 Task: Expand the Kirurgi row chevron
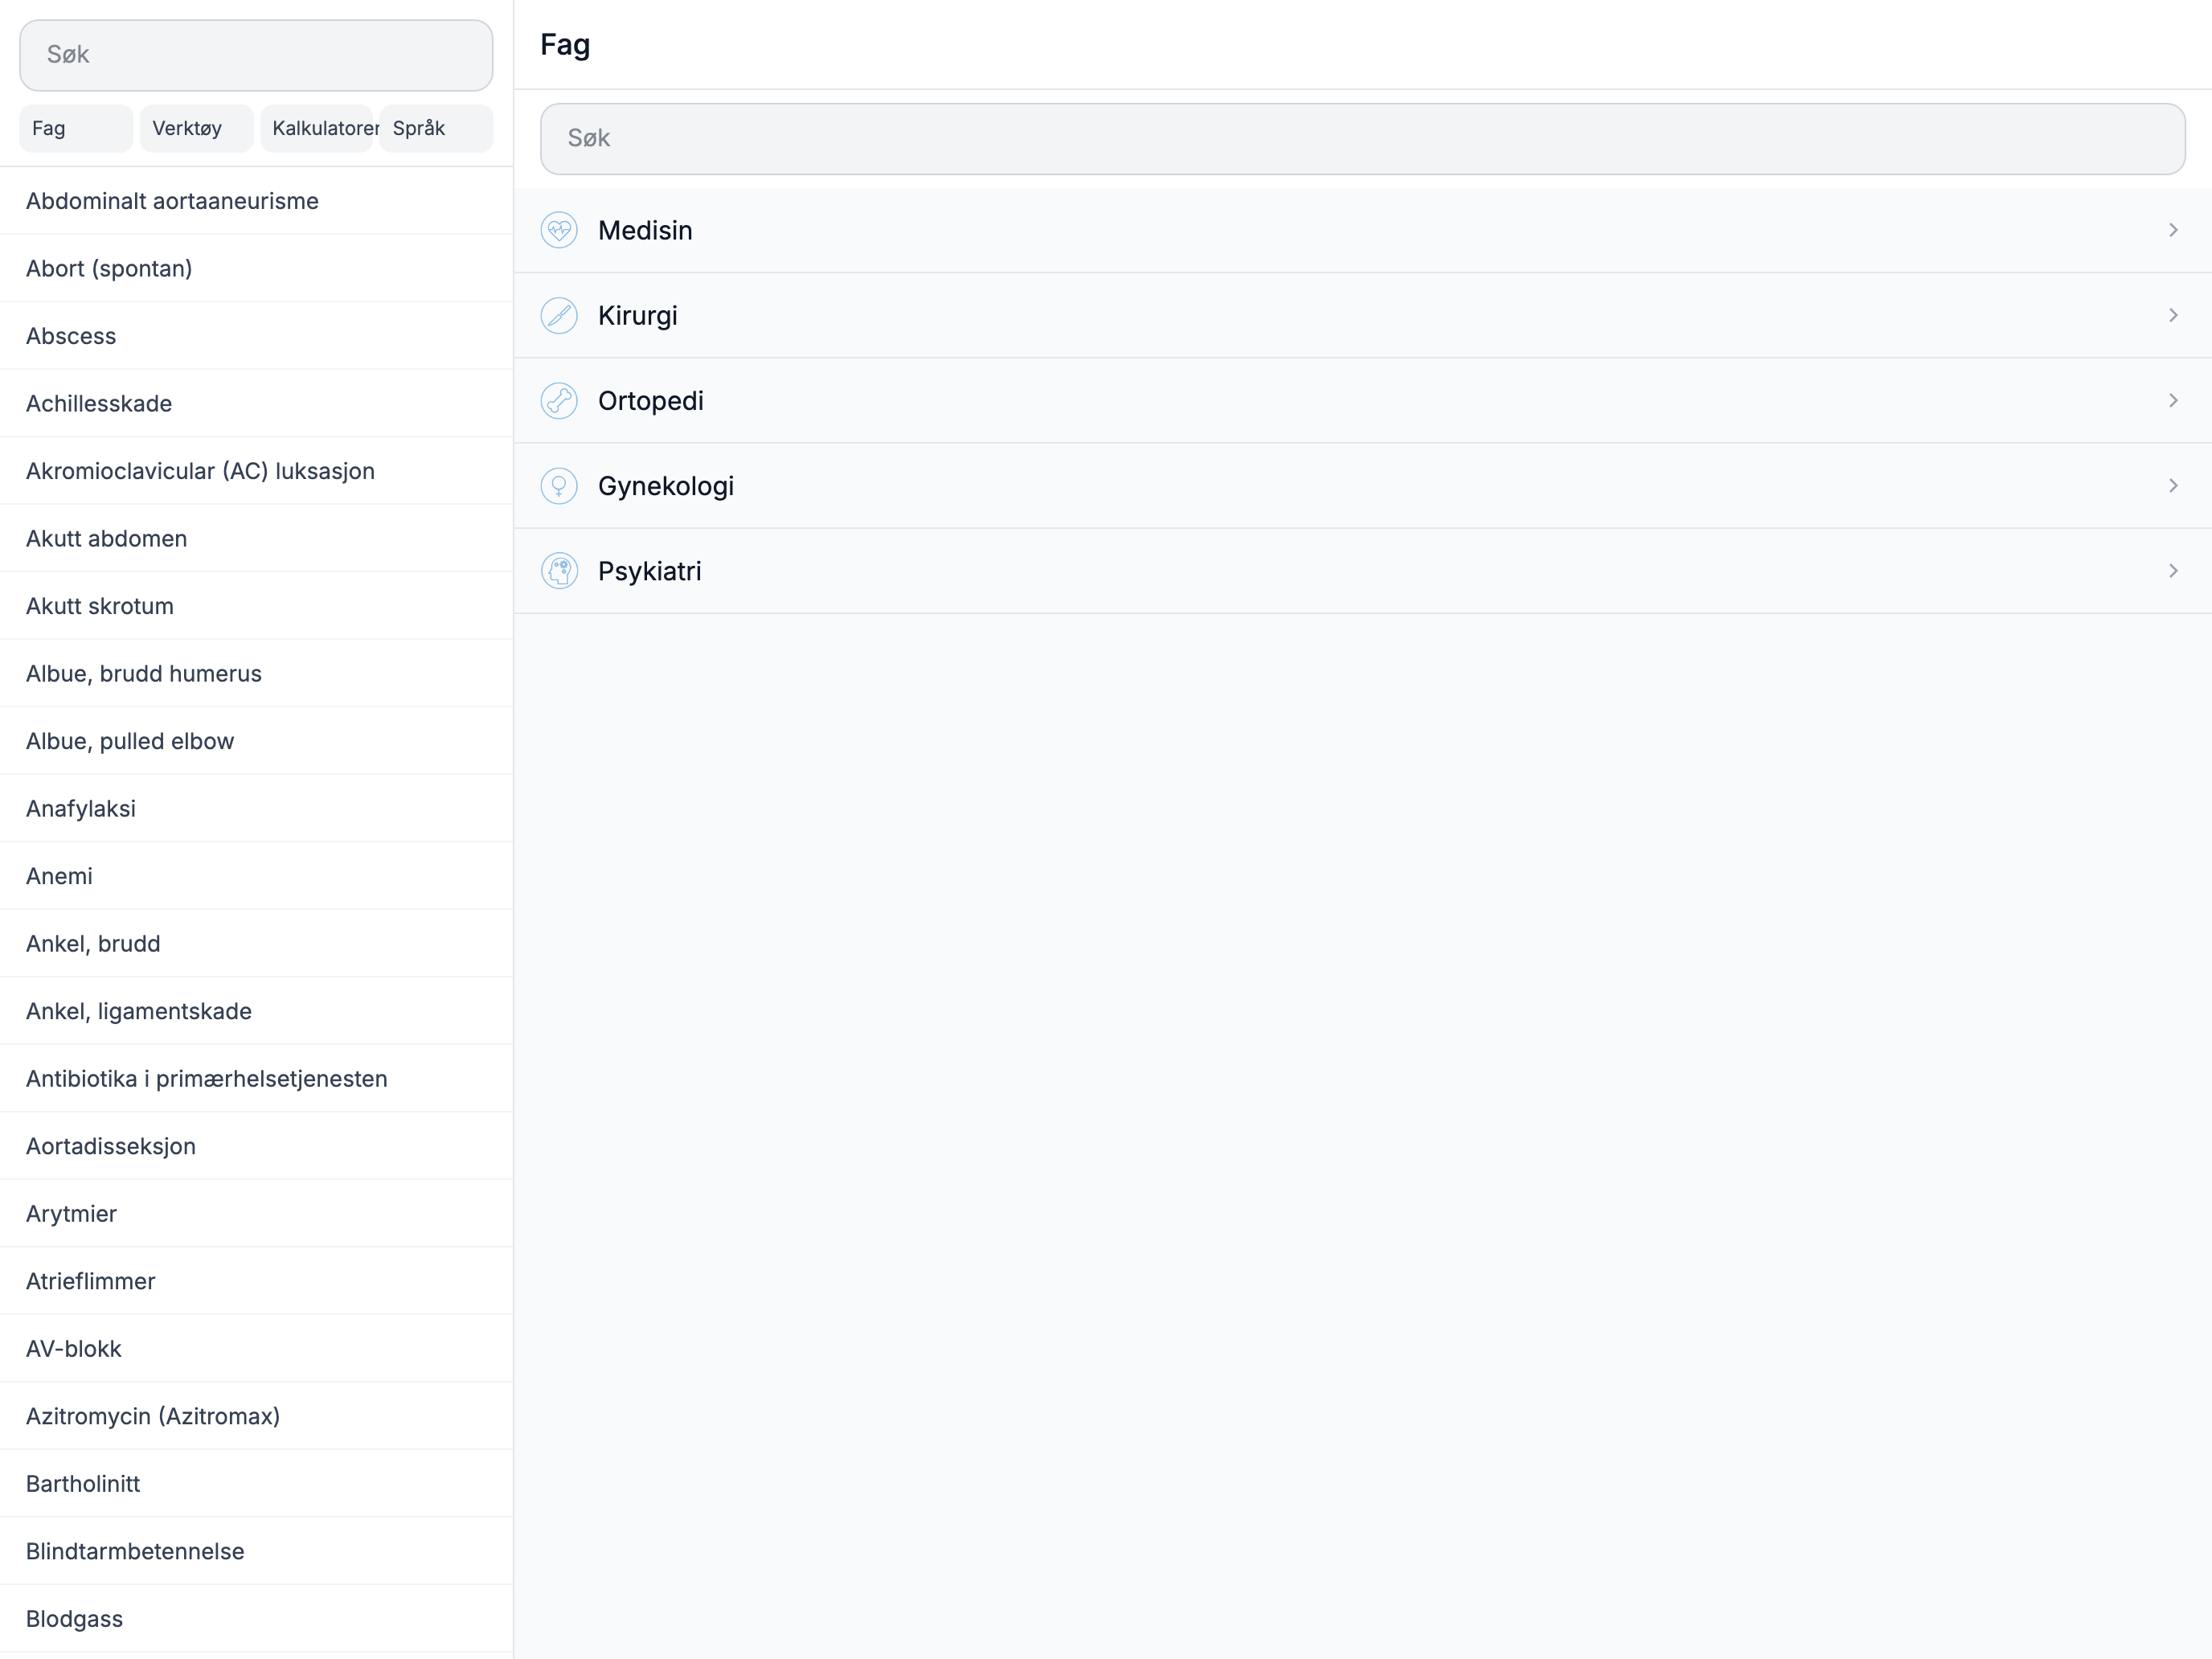pyautogui.click(x=2173, y=315)
